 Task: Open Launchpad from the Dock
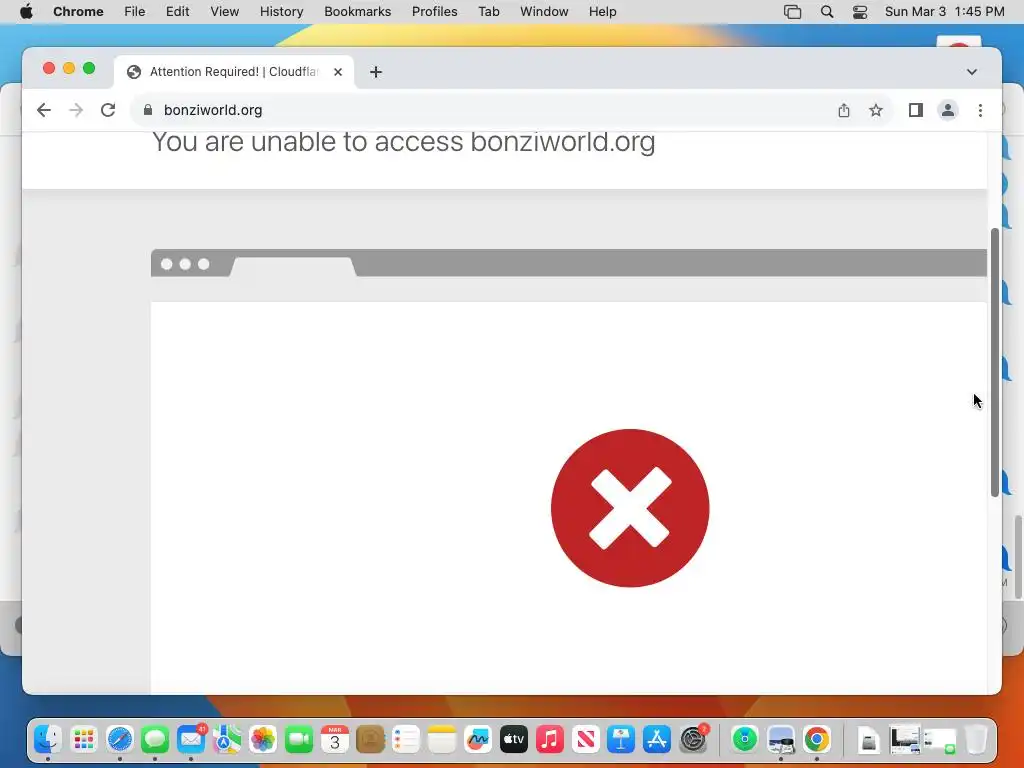pyautogui.click(x=84, y=739)
